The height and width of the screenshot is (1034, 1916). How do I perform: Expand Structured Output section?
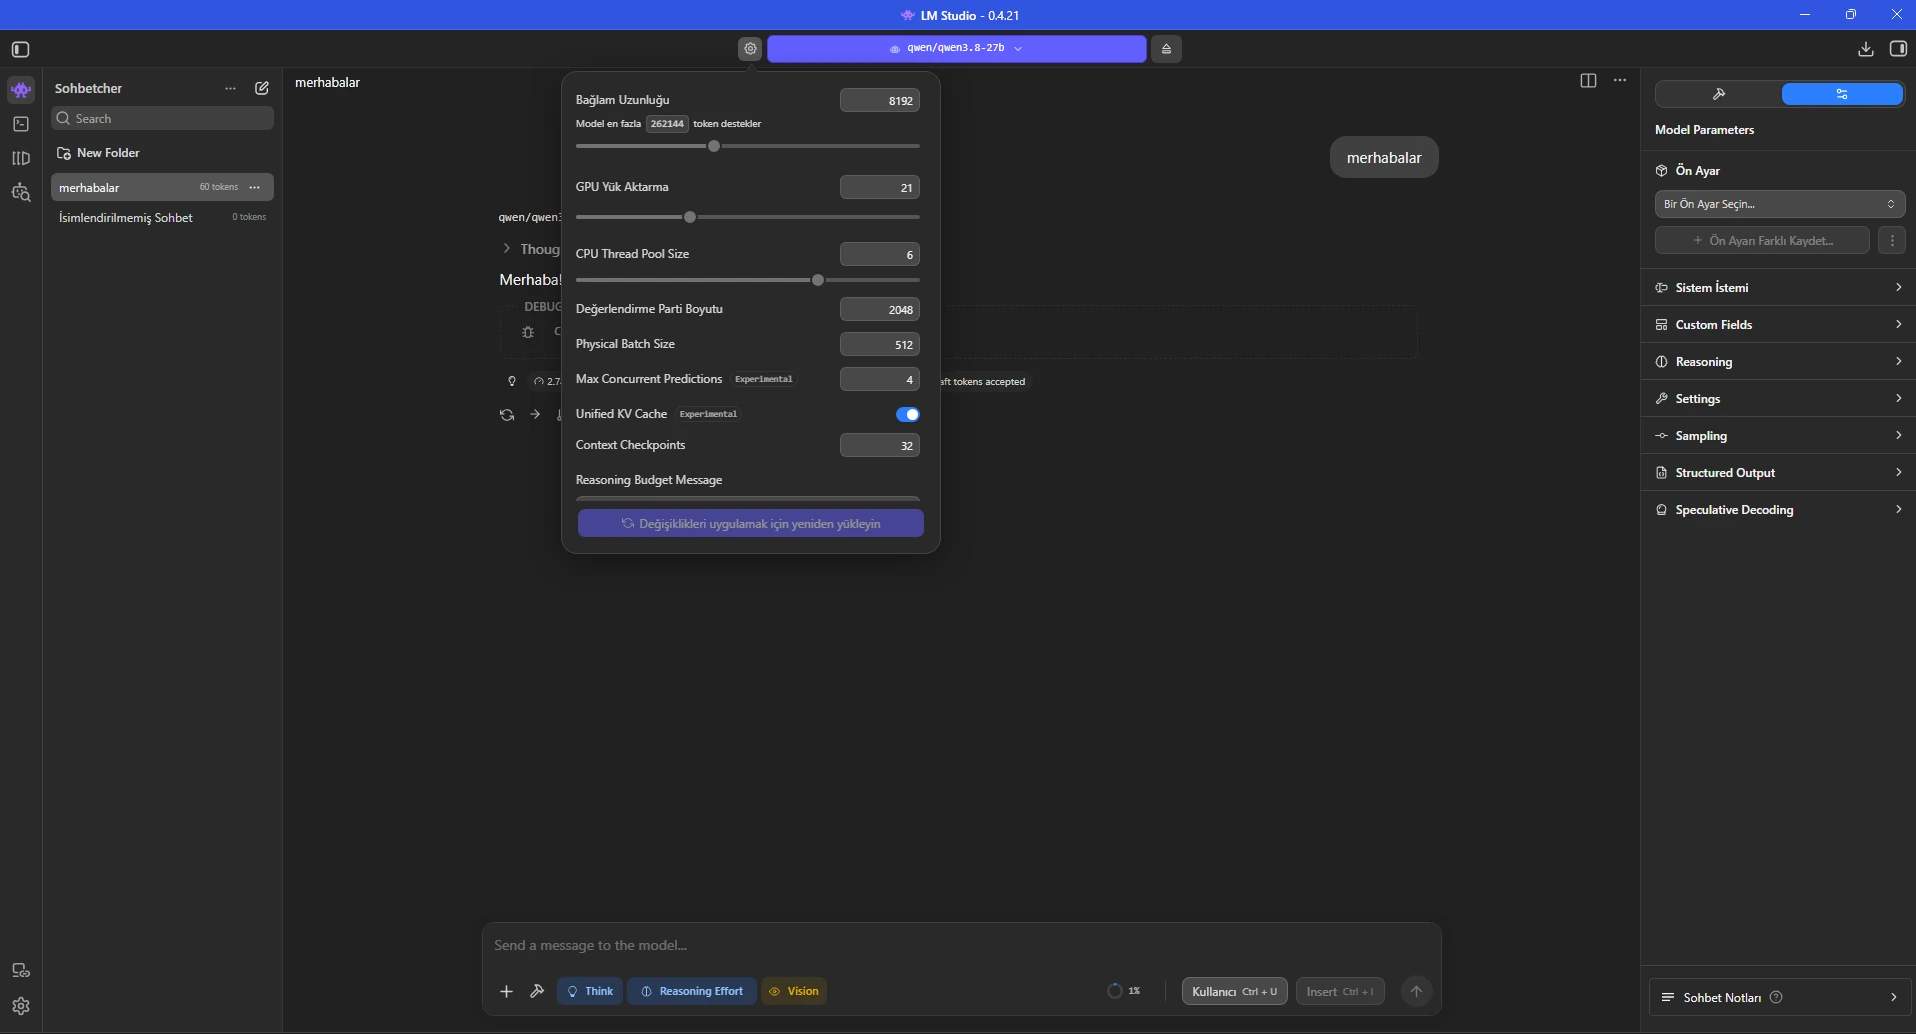tap(1778, 472)
